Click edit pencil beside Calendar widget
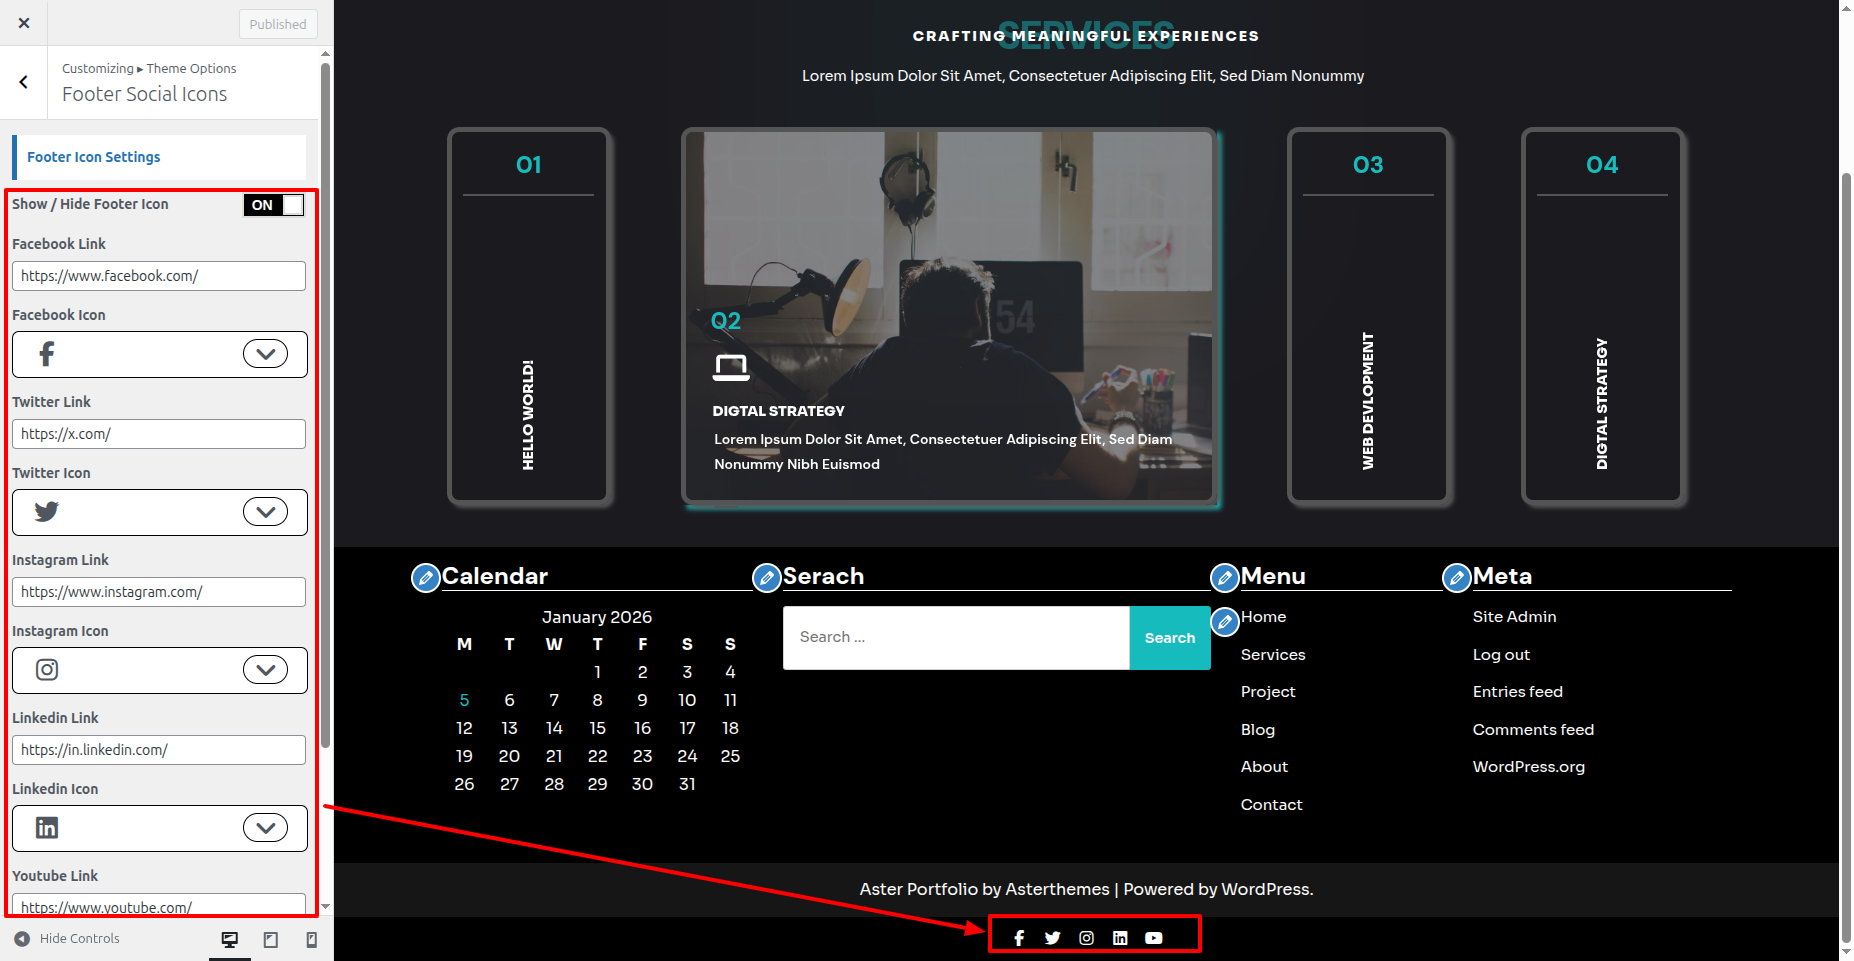The width and height of the screenshot is (1854, 961). click(426, 578)
